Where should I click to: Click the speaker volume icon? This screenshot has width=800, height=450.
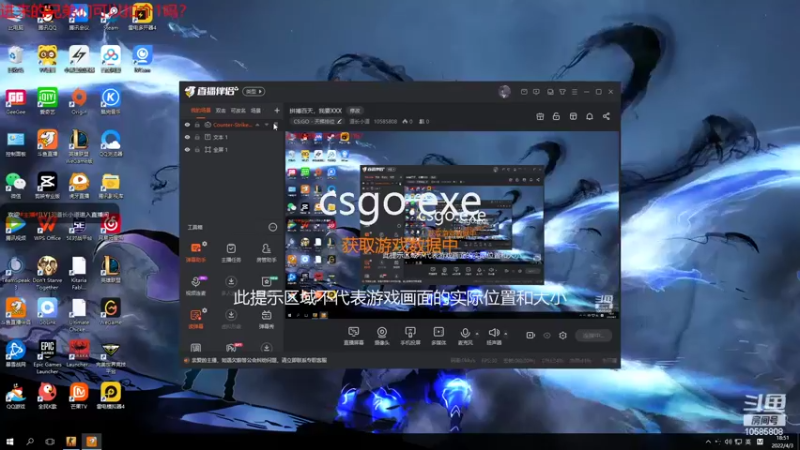(493, 333)
